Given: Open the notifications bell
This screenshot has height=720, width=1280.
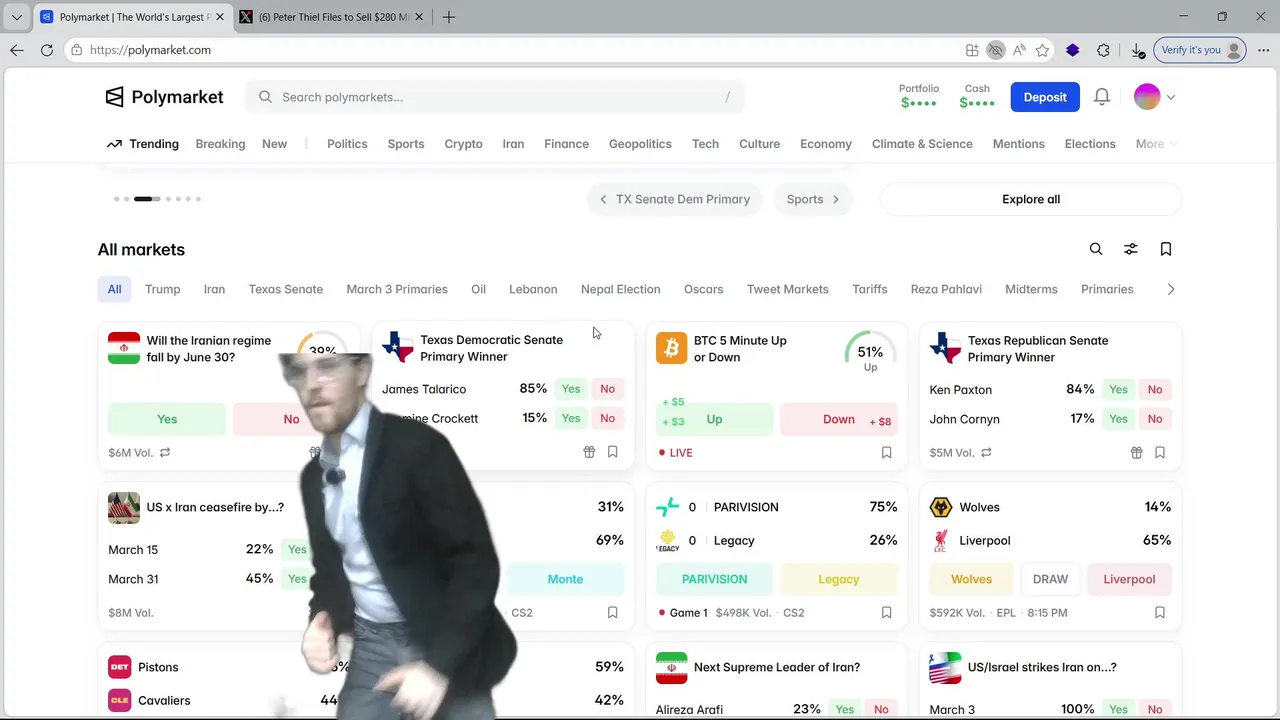Looking at the screenshot, I should pos(1102,97).
